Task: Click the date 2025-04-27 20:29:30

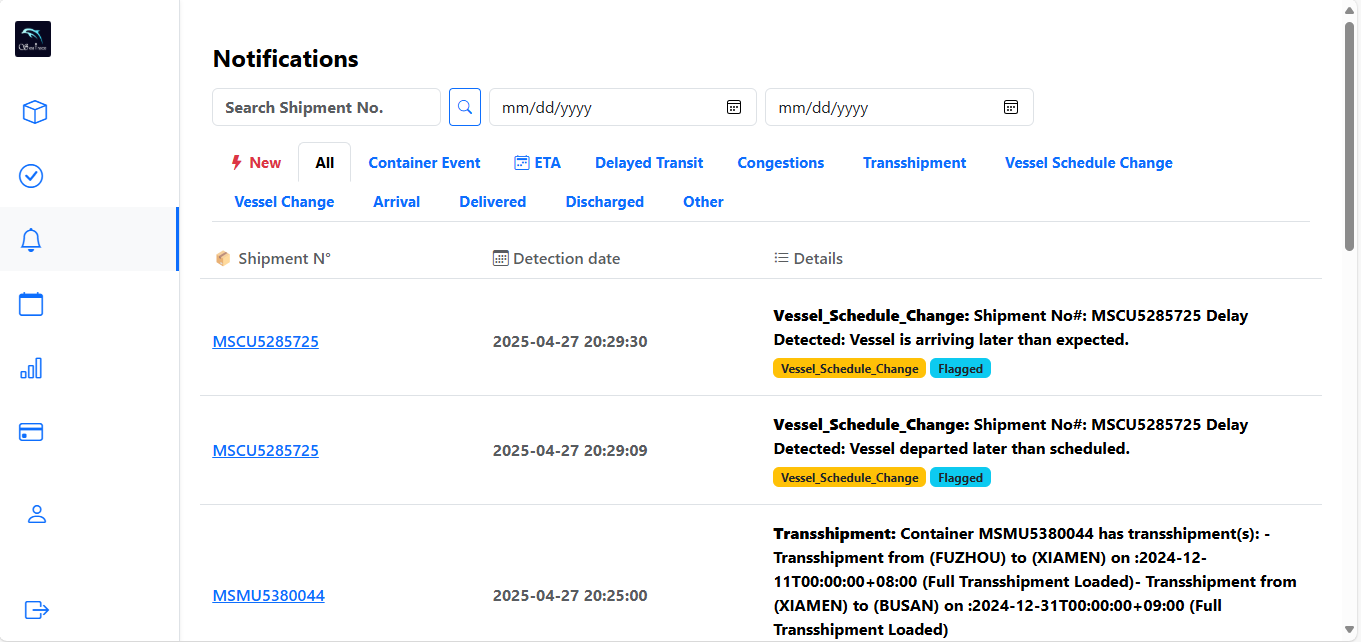Action: (570, 341)
